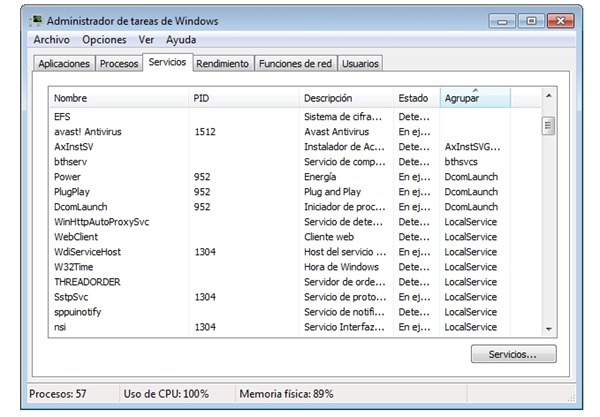Minimize the Task Manager window
This screenshot has width=600, height=417.
(x=502, y=21)
